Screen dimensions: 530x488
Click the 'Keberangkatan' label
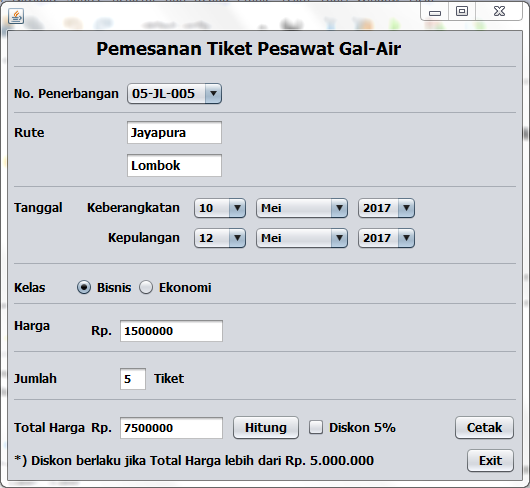(x=133, y=208)
